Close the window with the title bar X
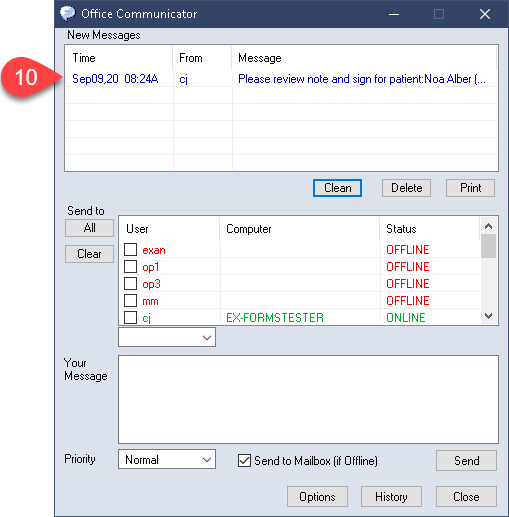This screenshot has height=517, width=509. pos(485,14)
